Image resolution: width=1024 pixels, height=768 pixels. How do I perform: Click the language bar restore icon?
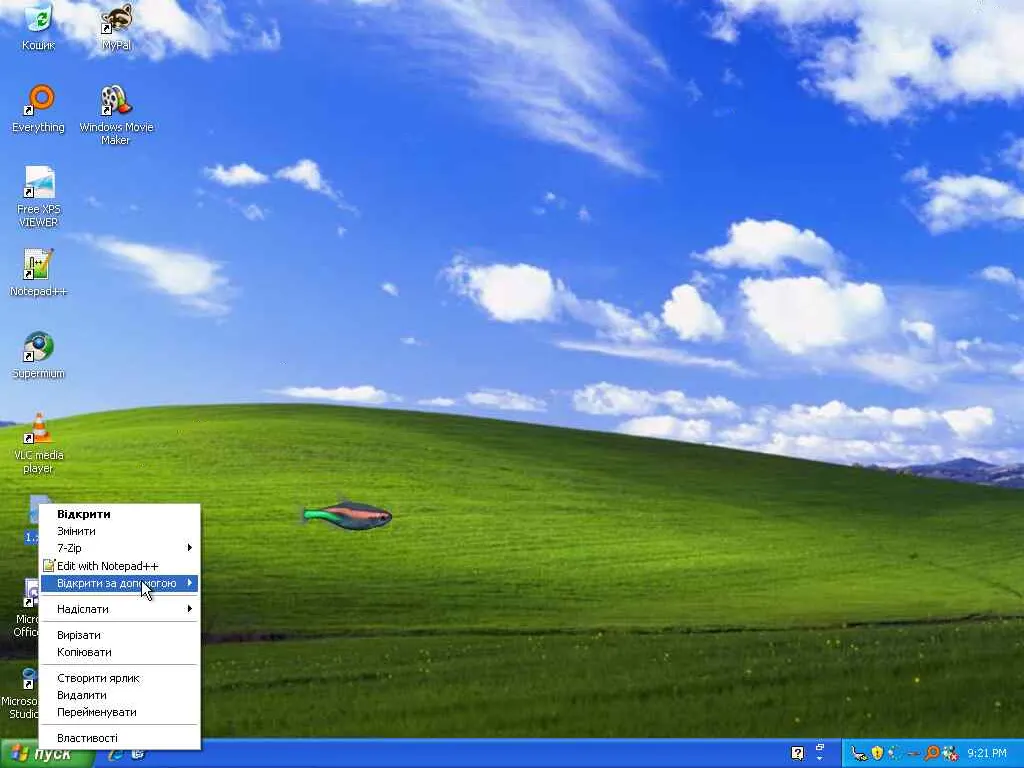[x=820, y=747]
